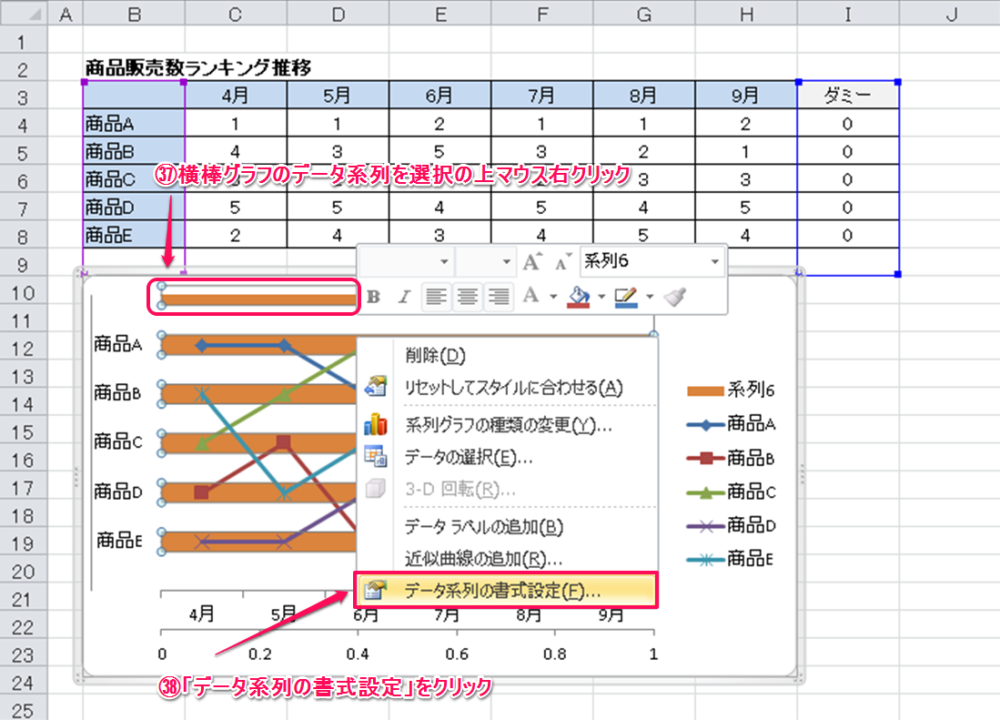Open the font size dropdown
1000x720 pixels.
pyautogui.click(x=505, y=262)
